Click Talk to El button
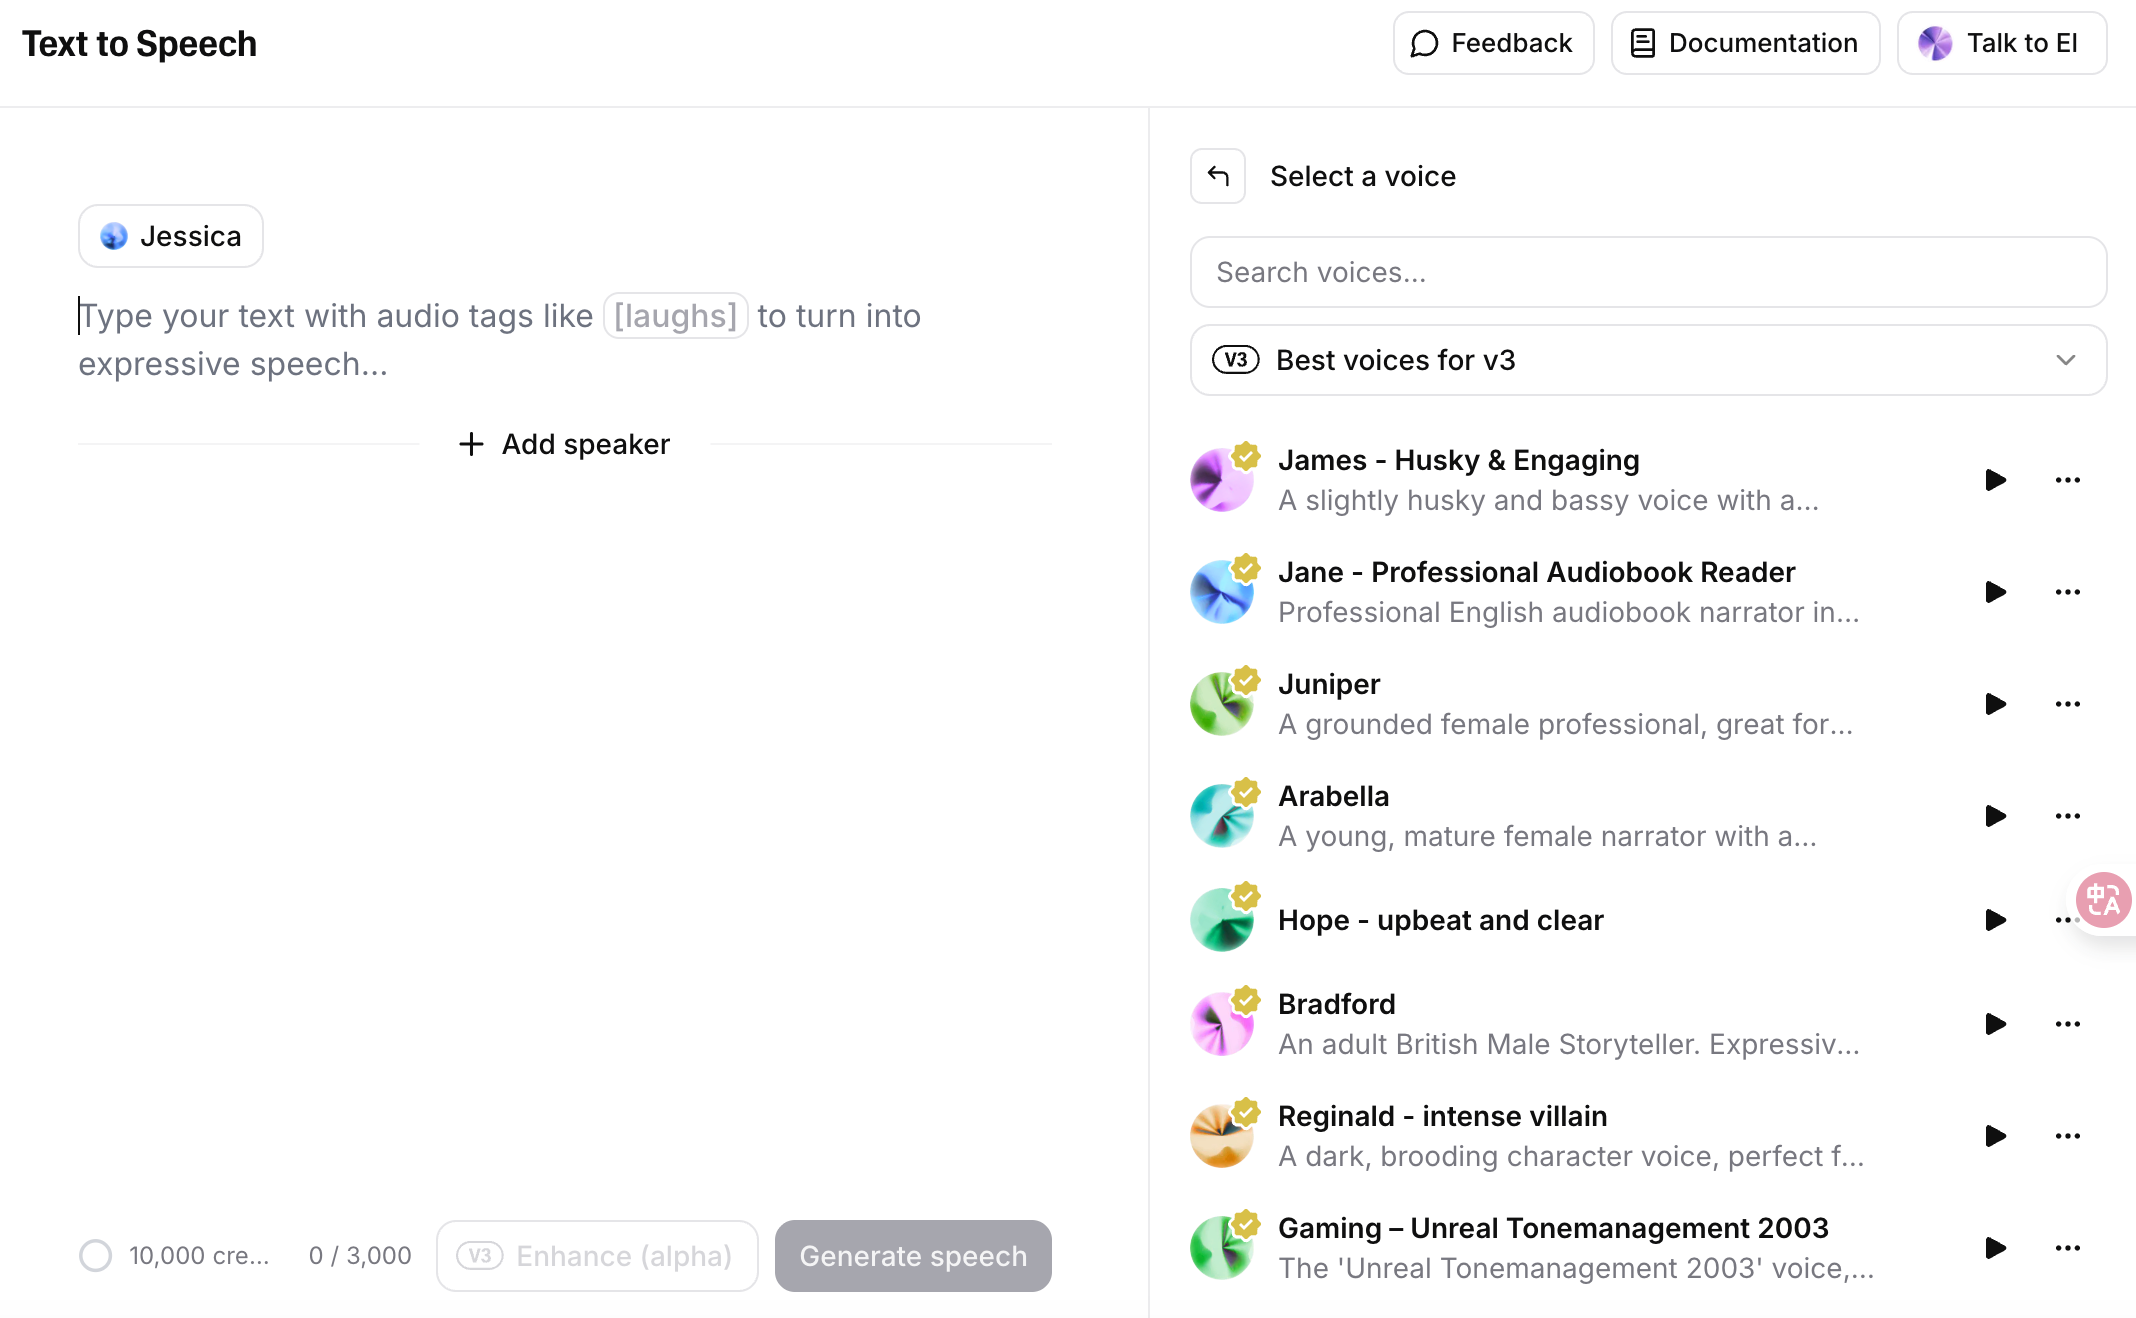The height and width of the screenshot is (1318, 2136). pos(2001,43)
